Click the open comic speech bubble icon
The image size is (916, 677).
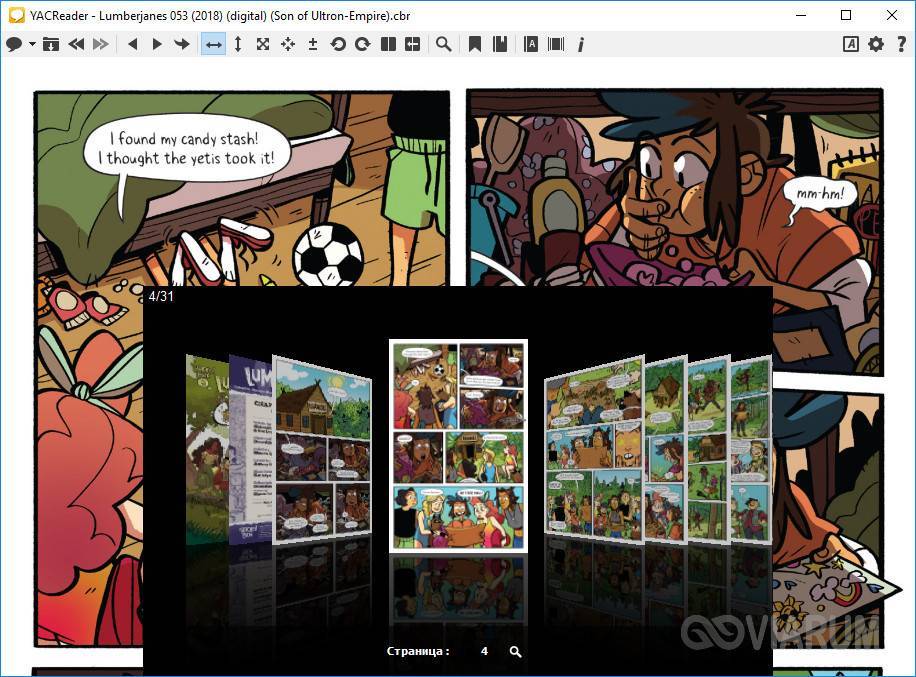pos(14,44)
